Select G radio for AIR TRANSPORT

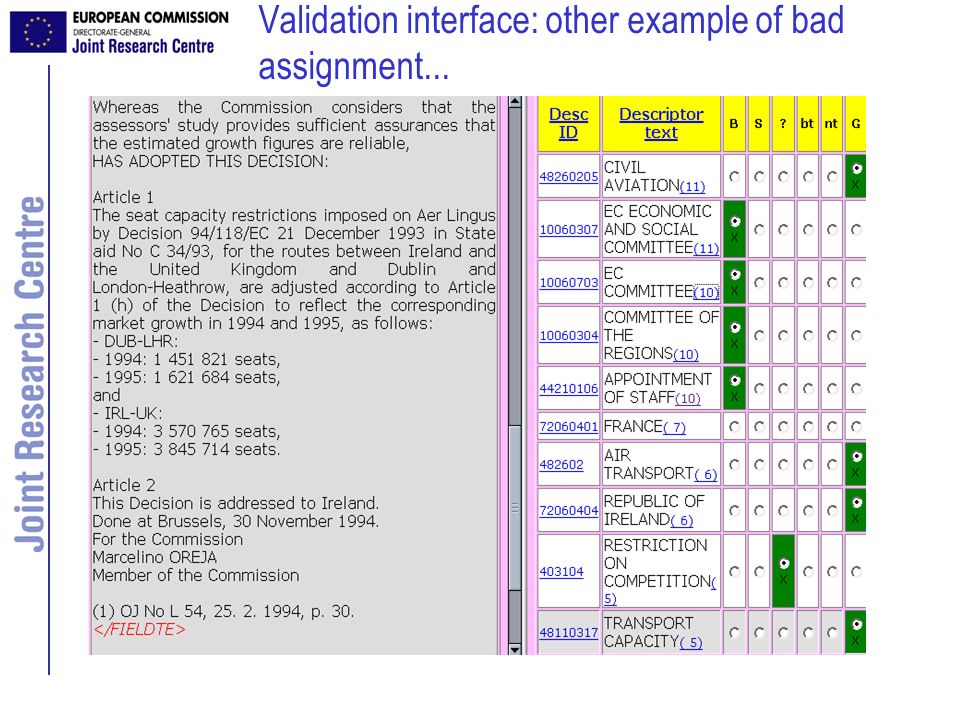tap(857, 457)
